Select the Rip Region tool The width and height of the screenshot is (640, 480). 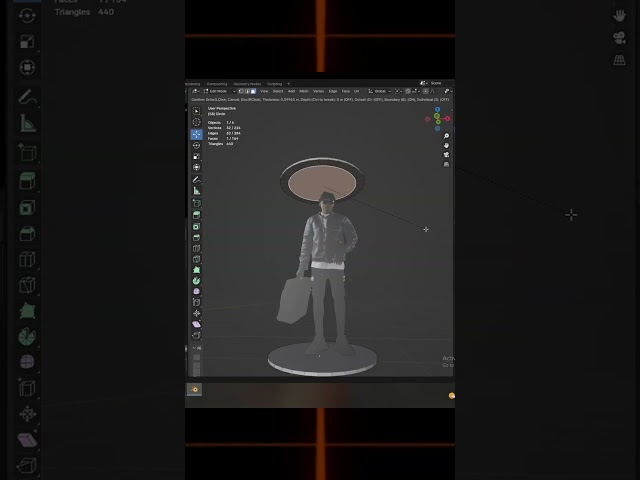(196, 335)
